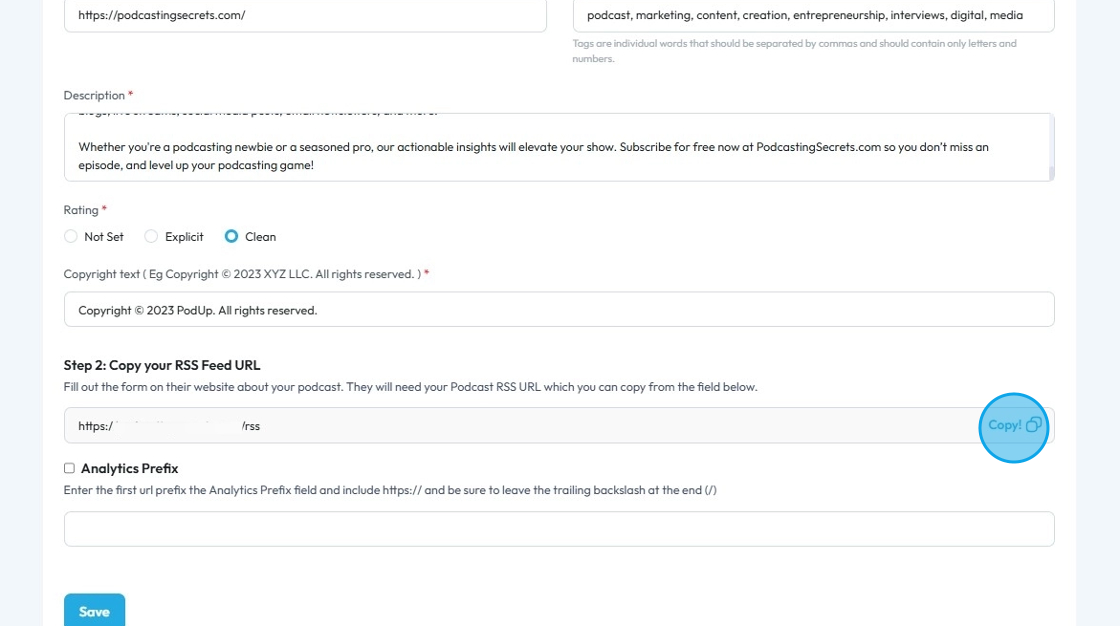1120x626 pixels.
Task: Focus the Copyright text input field
Action: click(558, 310)
